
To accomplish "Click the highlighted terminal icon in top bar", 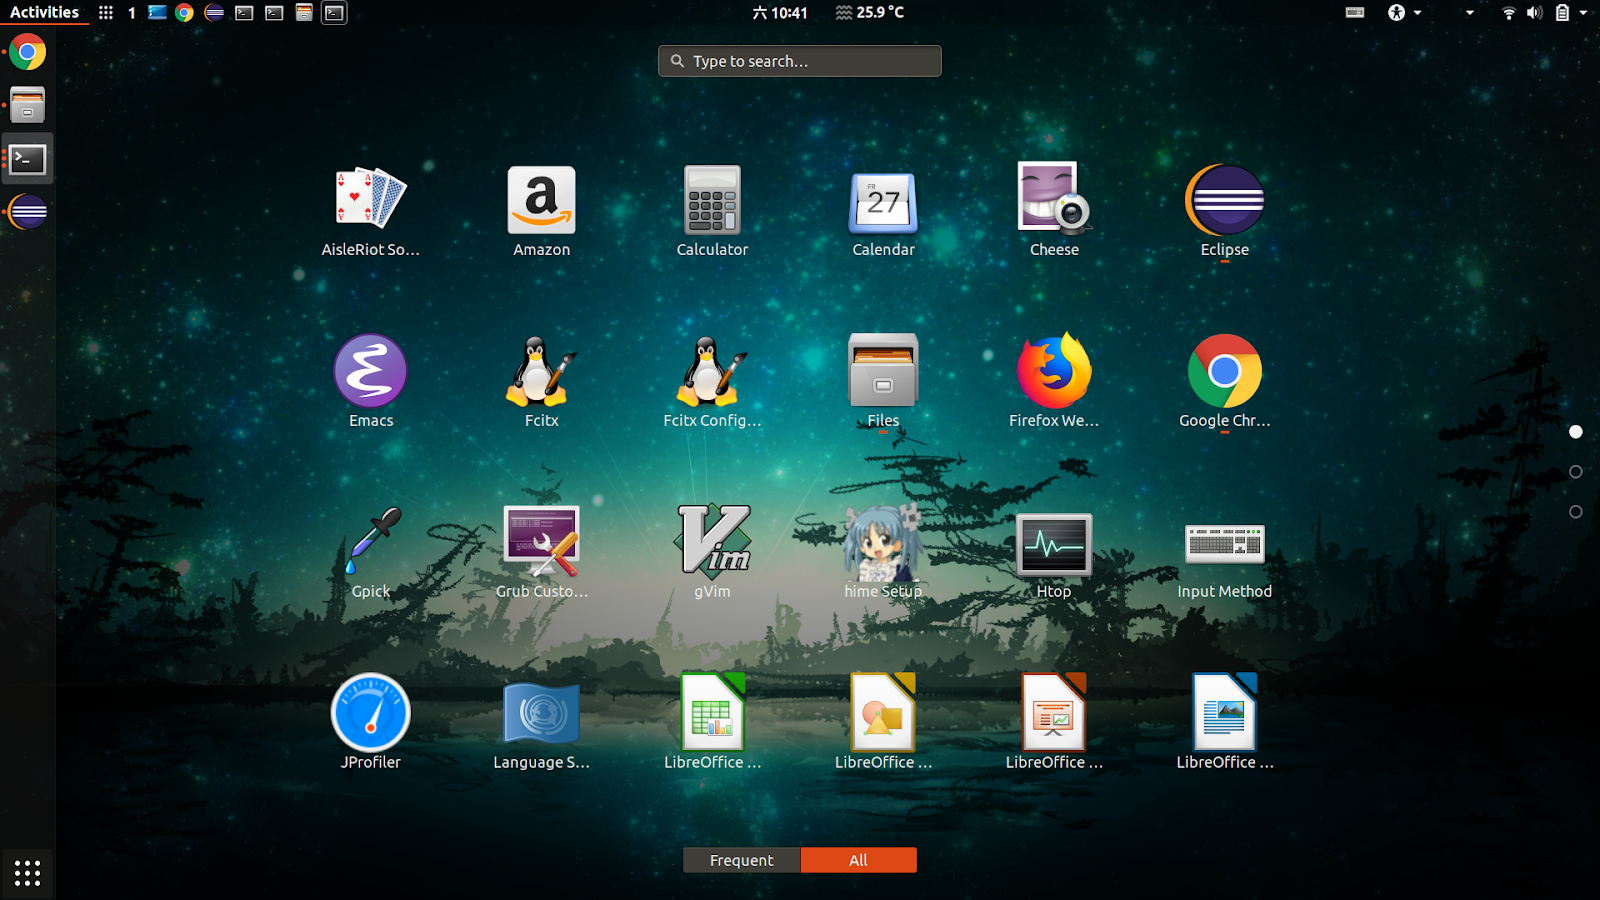I will click(x=334, y=13).
